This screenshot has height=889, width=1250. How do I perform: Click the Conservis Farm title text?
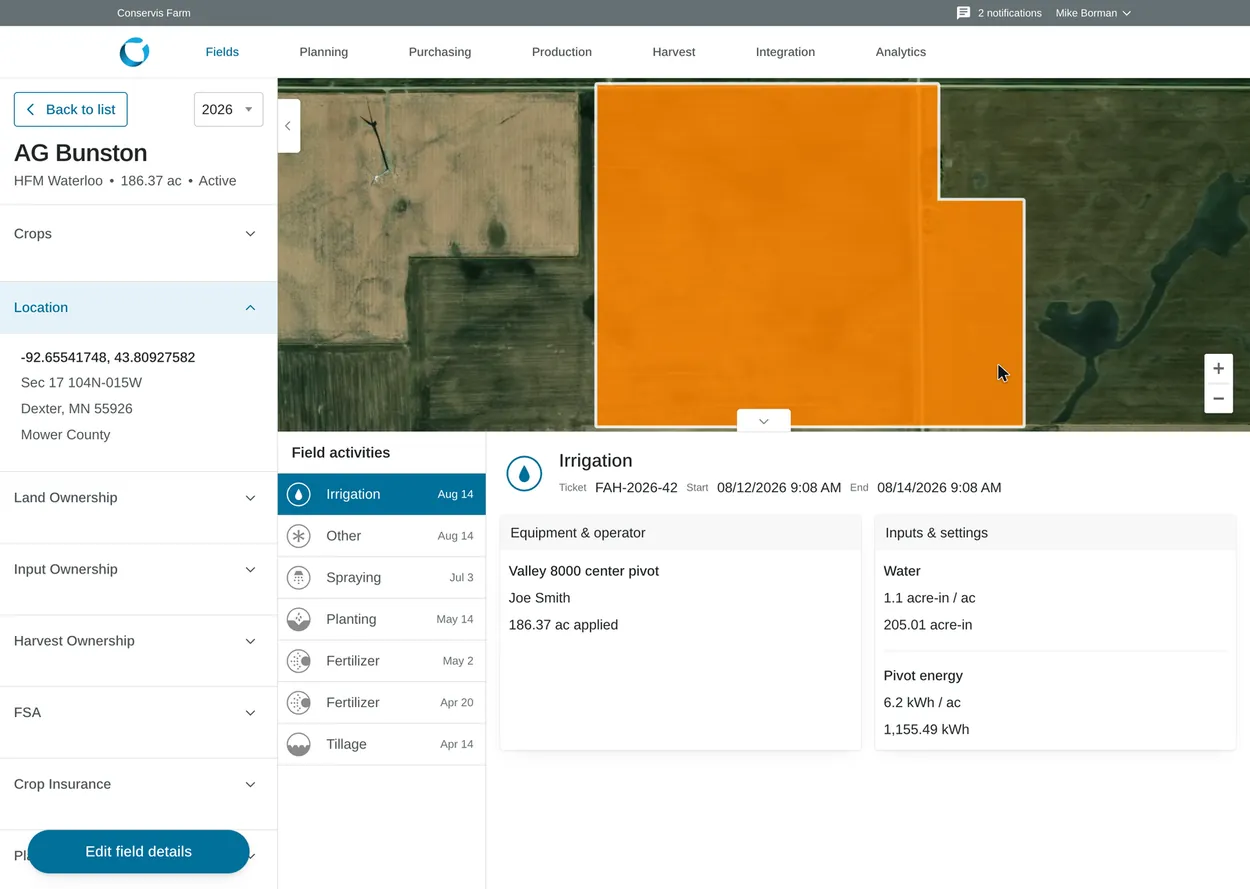pos(154,13)
